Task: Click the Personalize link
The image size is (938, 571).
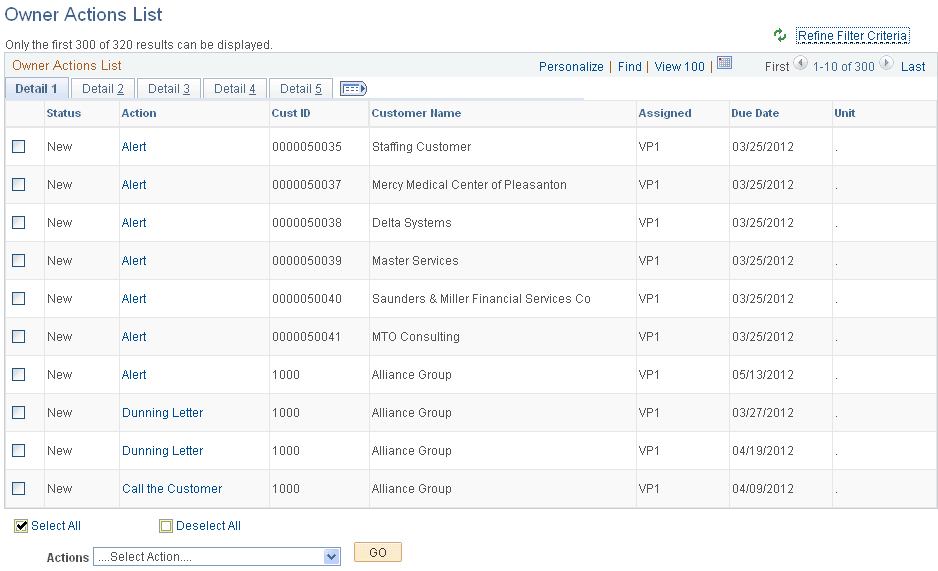Action: click(571, 66)
